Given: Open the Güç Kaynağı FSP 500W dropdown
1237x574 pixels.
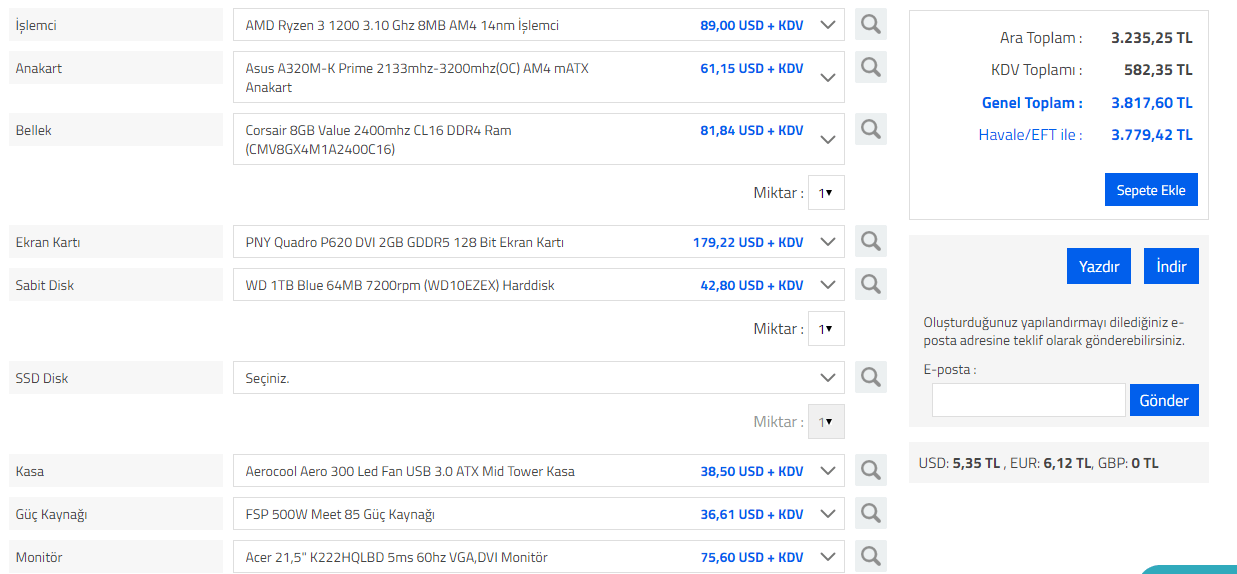Looking at the screenshot, I should coord(539,514).
